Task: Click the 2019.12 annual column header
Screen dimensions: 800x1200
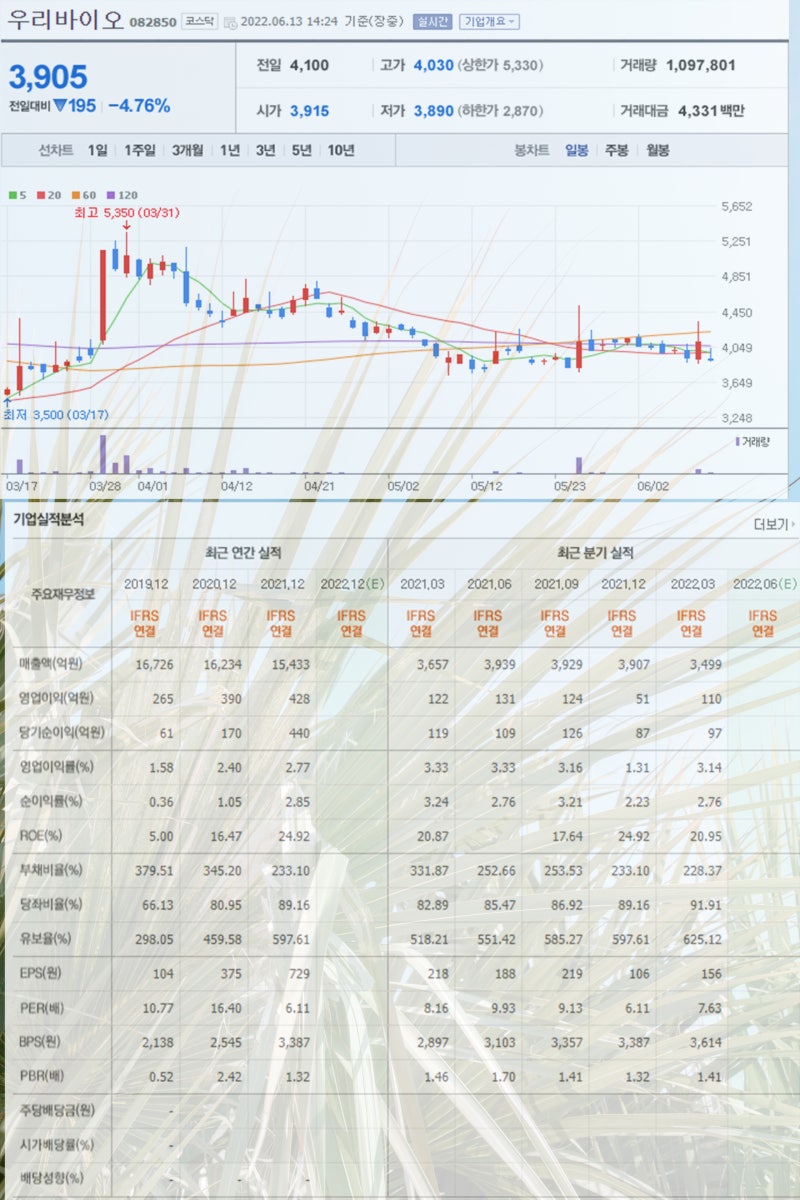Action: click(x=146, y=584)
